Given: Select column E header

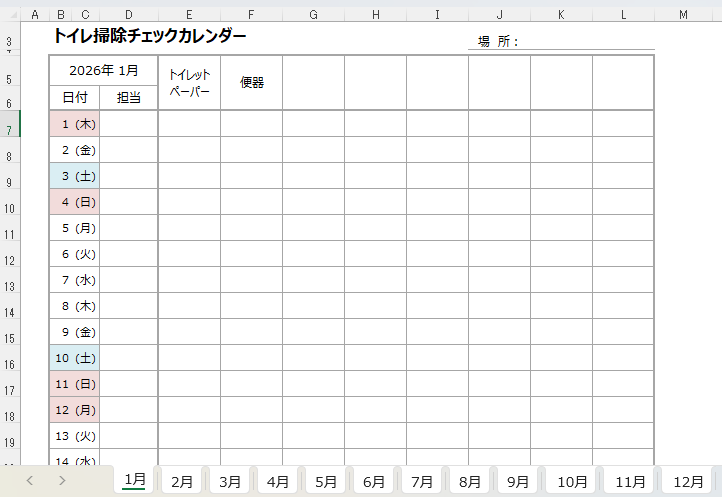Looking at the screenshot, I should point(189,14).
